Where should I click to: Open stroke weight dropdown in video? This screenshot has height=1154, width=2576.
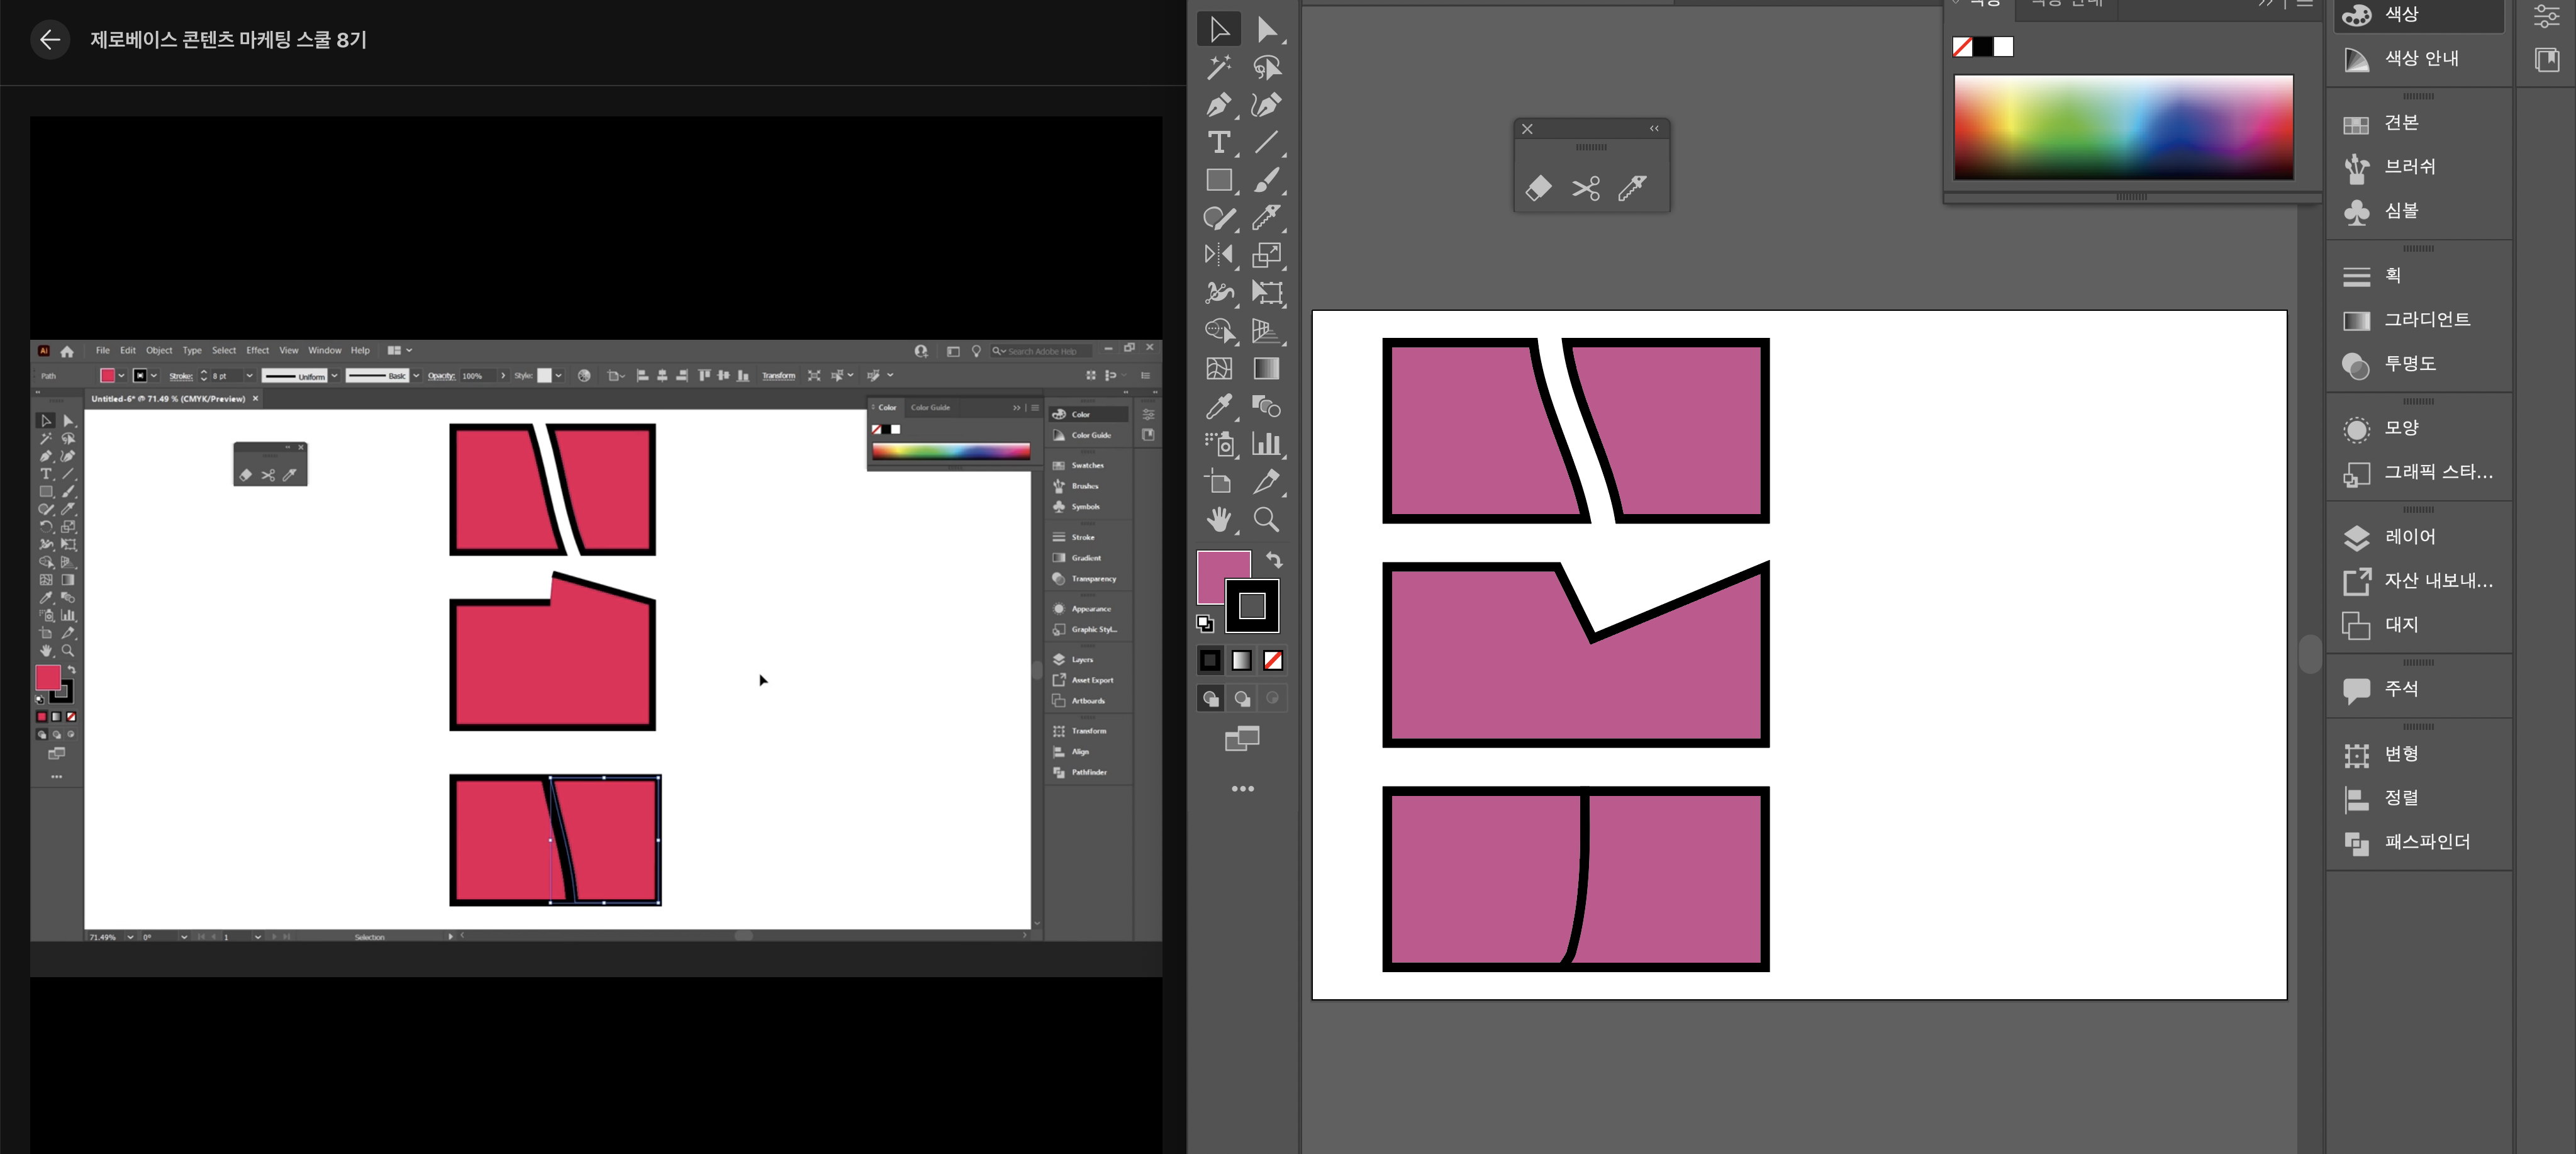[x=249, y=376]
